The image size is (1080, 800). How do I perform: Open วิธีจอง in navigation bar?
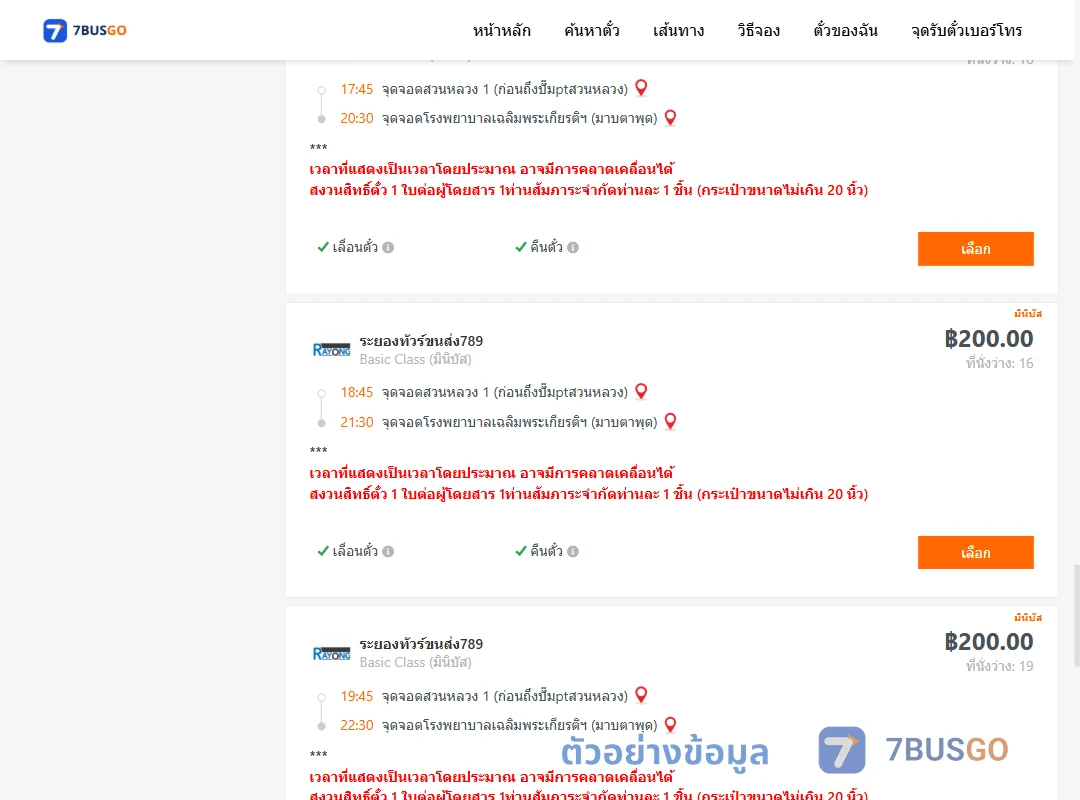point(758,30)
